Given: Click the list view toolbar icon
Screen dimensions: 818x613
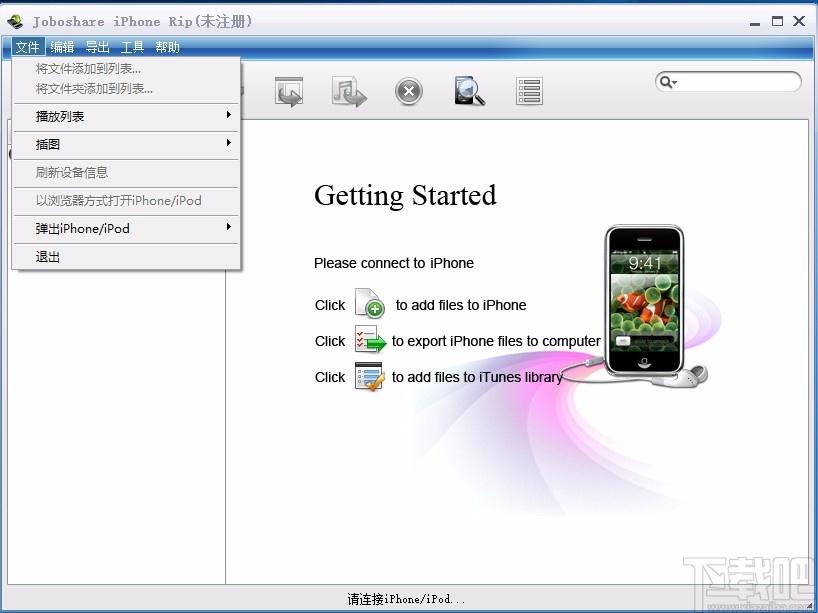Looking at the screenshot, I should pyautogui.click(x=530, y=91).
